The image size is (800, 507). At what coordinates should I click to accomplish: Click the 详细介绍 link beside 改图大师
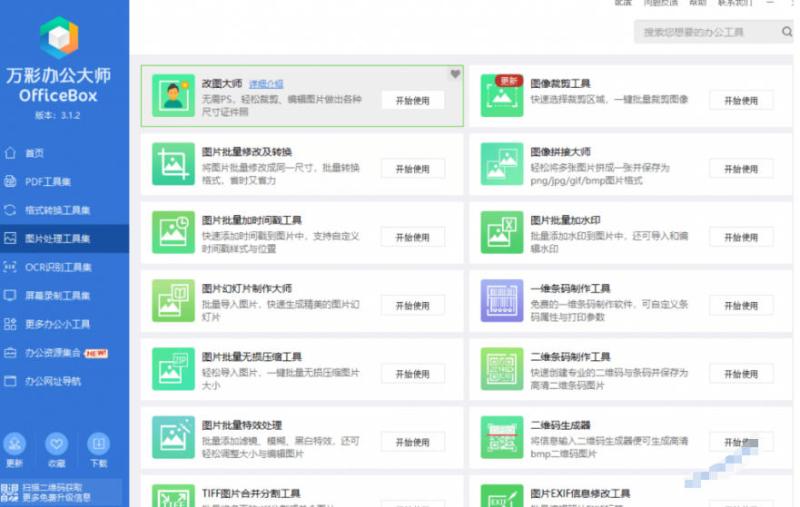[x=266, y=84]
